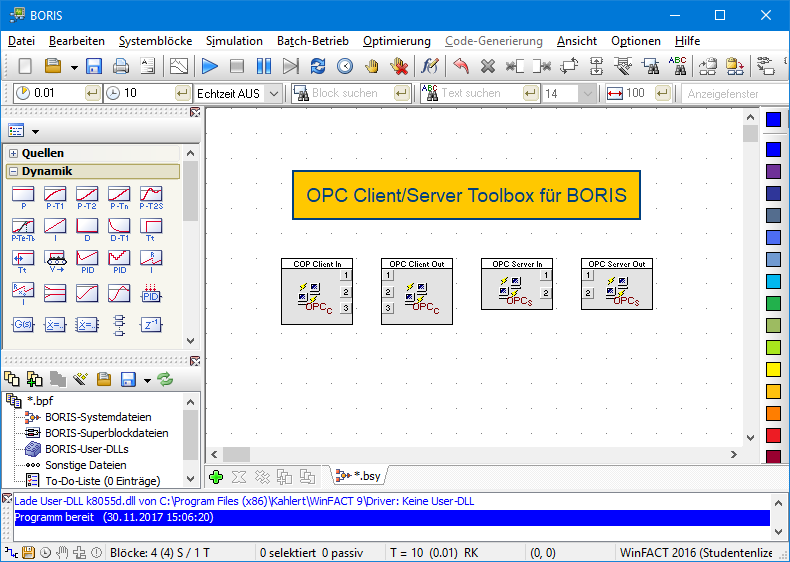The width and height of the screenshot is (790, 562).
Task: Close the block library panel
Action: 195,112
